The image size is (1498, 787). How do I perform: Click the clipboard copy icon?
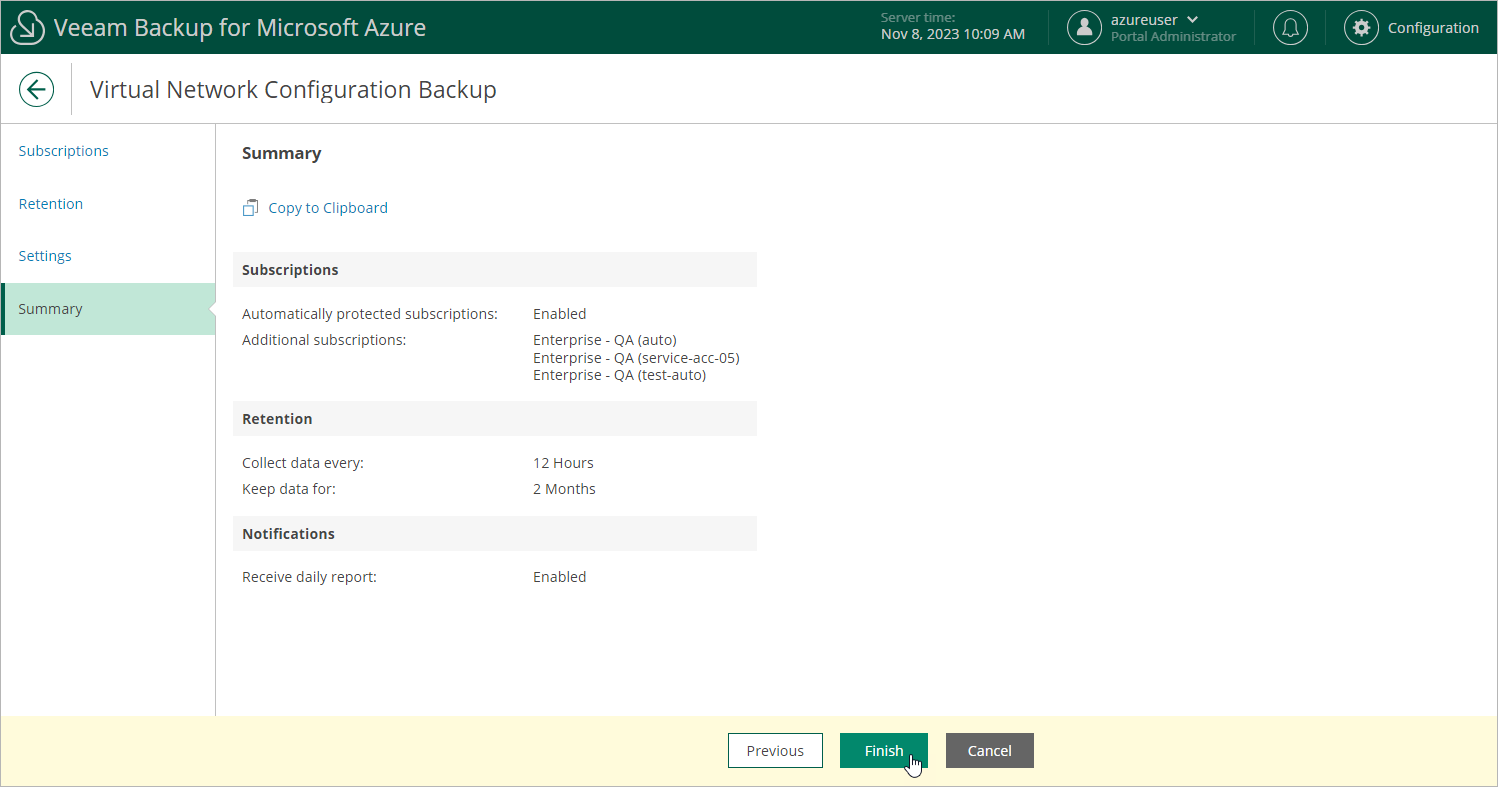point(251,208)
